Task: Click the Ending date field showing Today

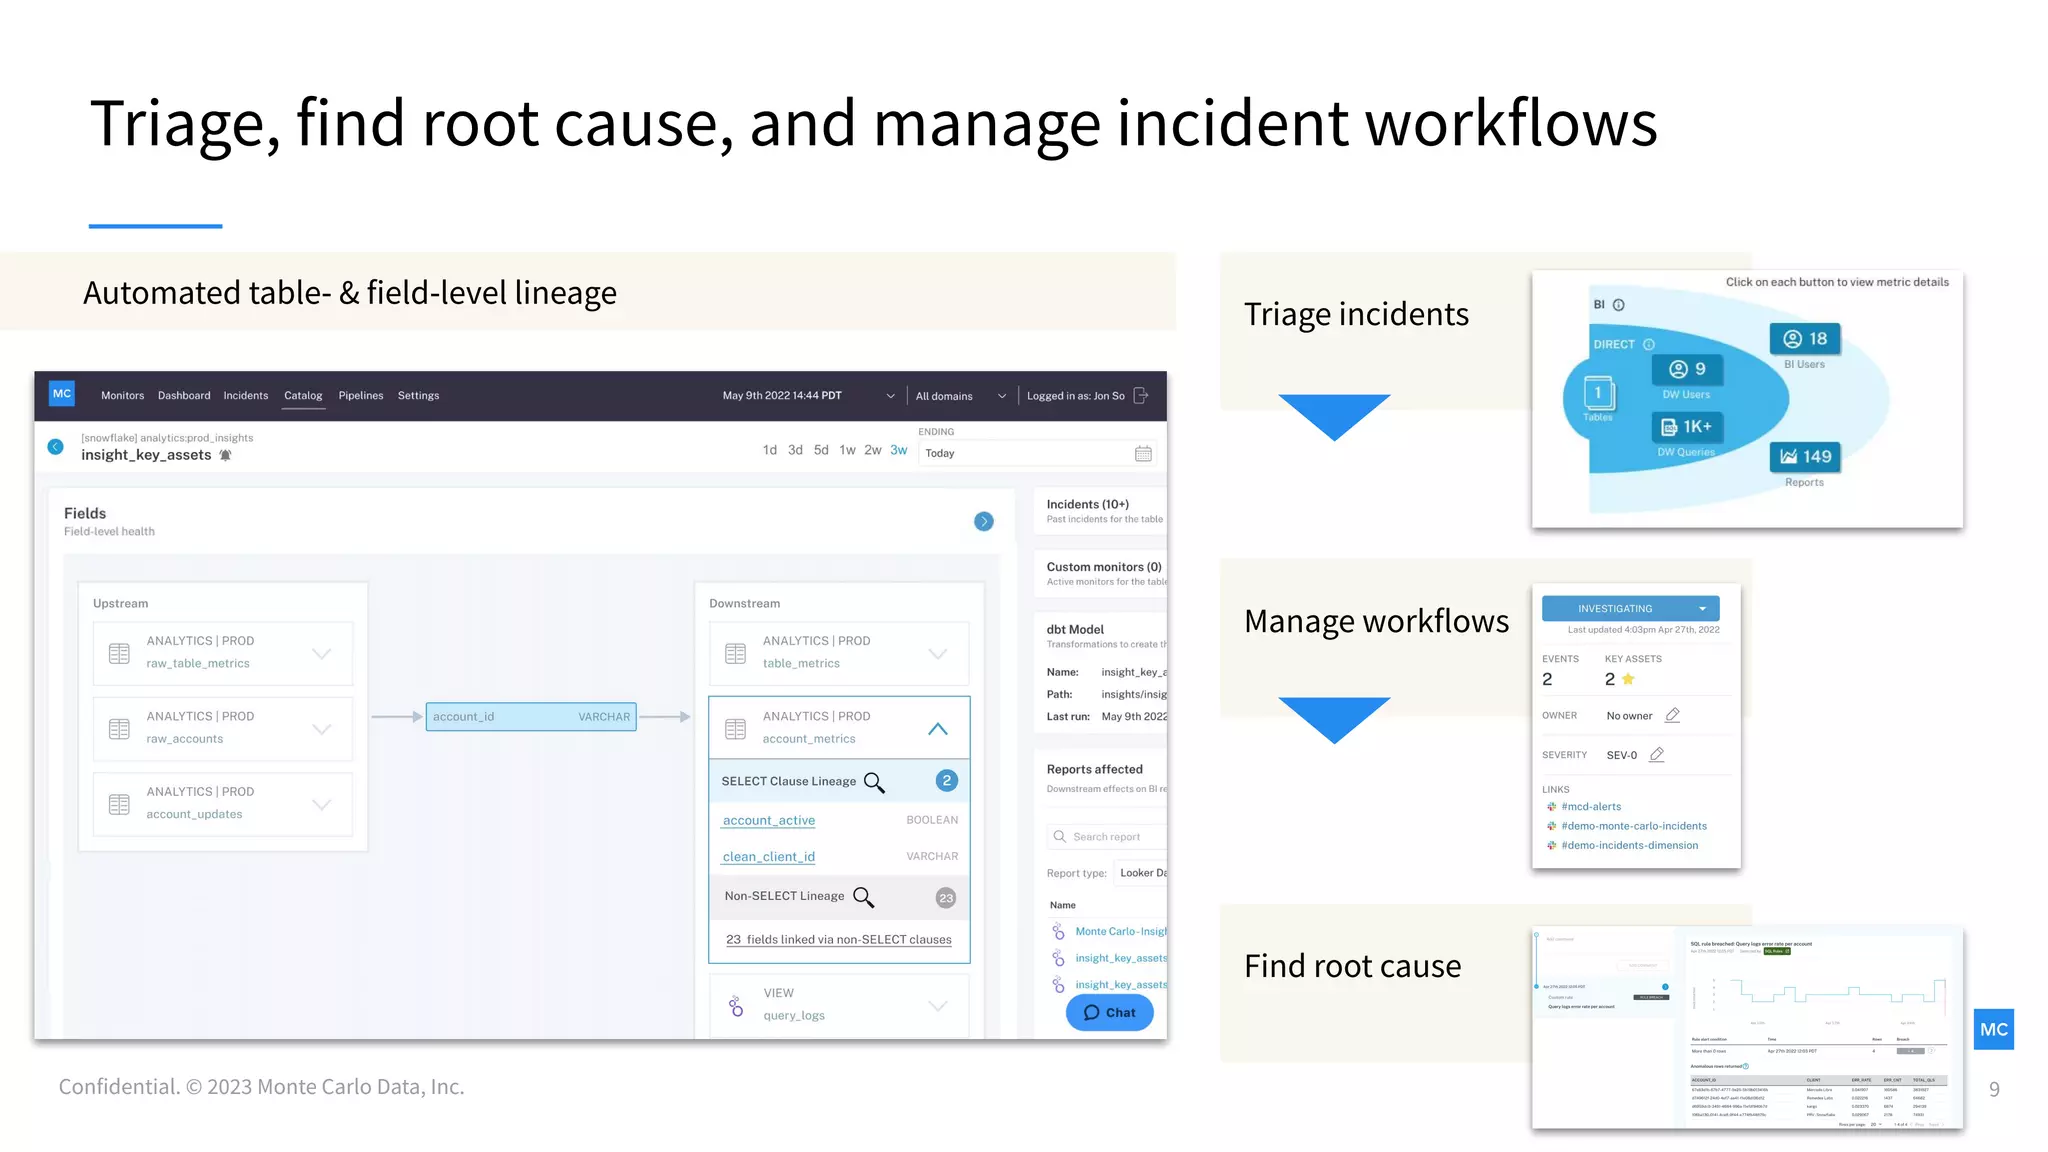Action: point(1038,453)
